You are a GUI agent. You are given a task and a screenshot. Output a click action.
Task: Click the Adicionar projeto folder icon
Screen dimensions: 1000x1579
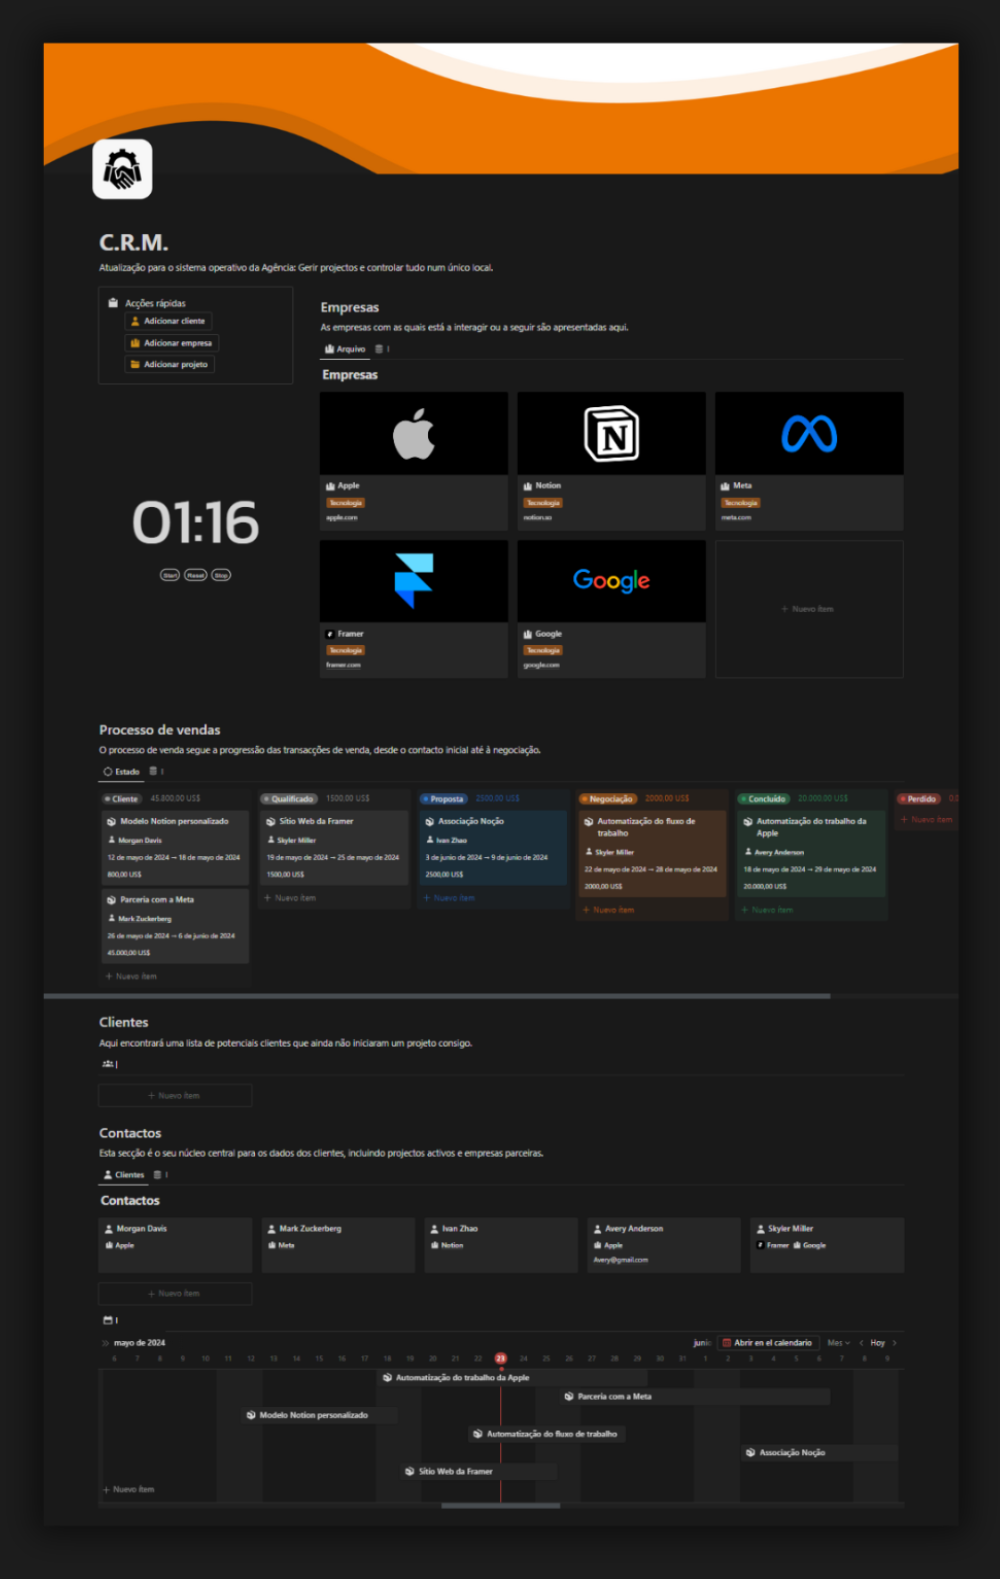pyautogui.click(x=135, y=364)
